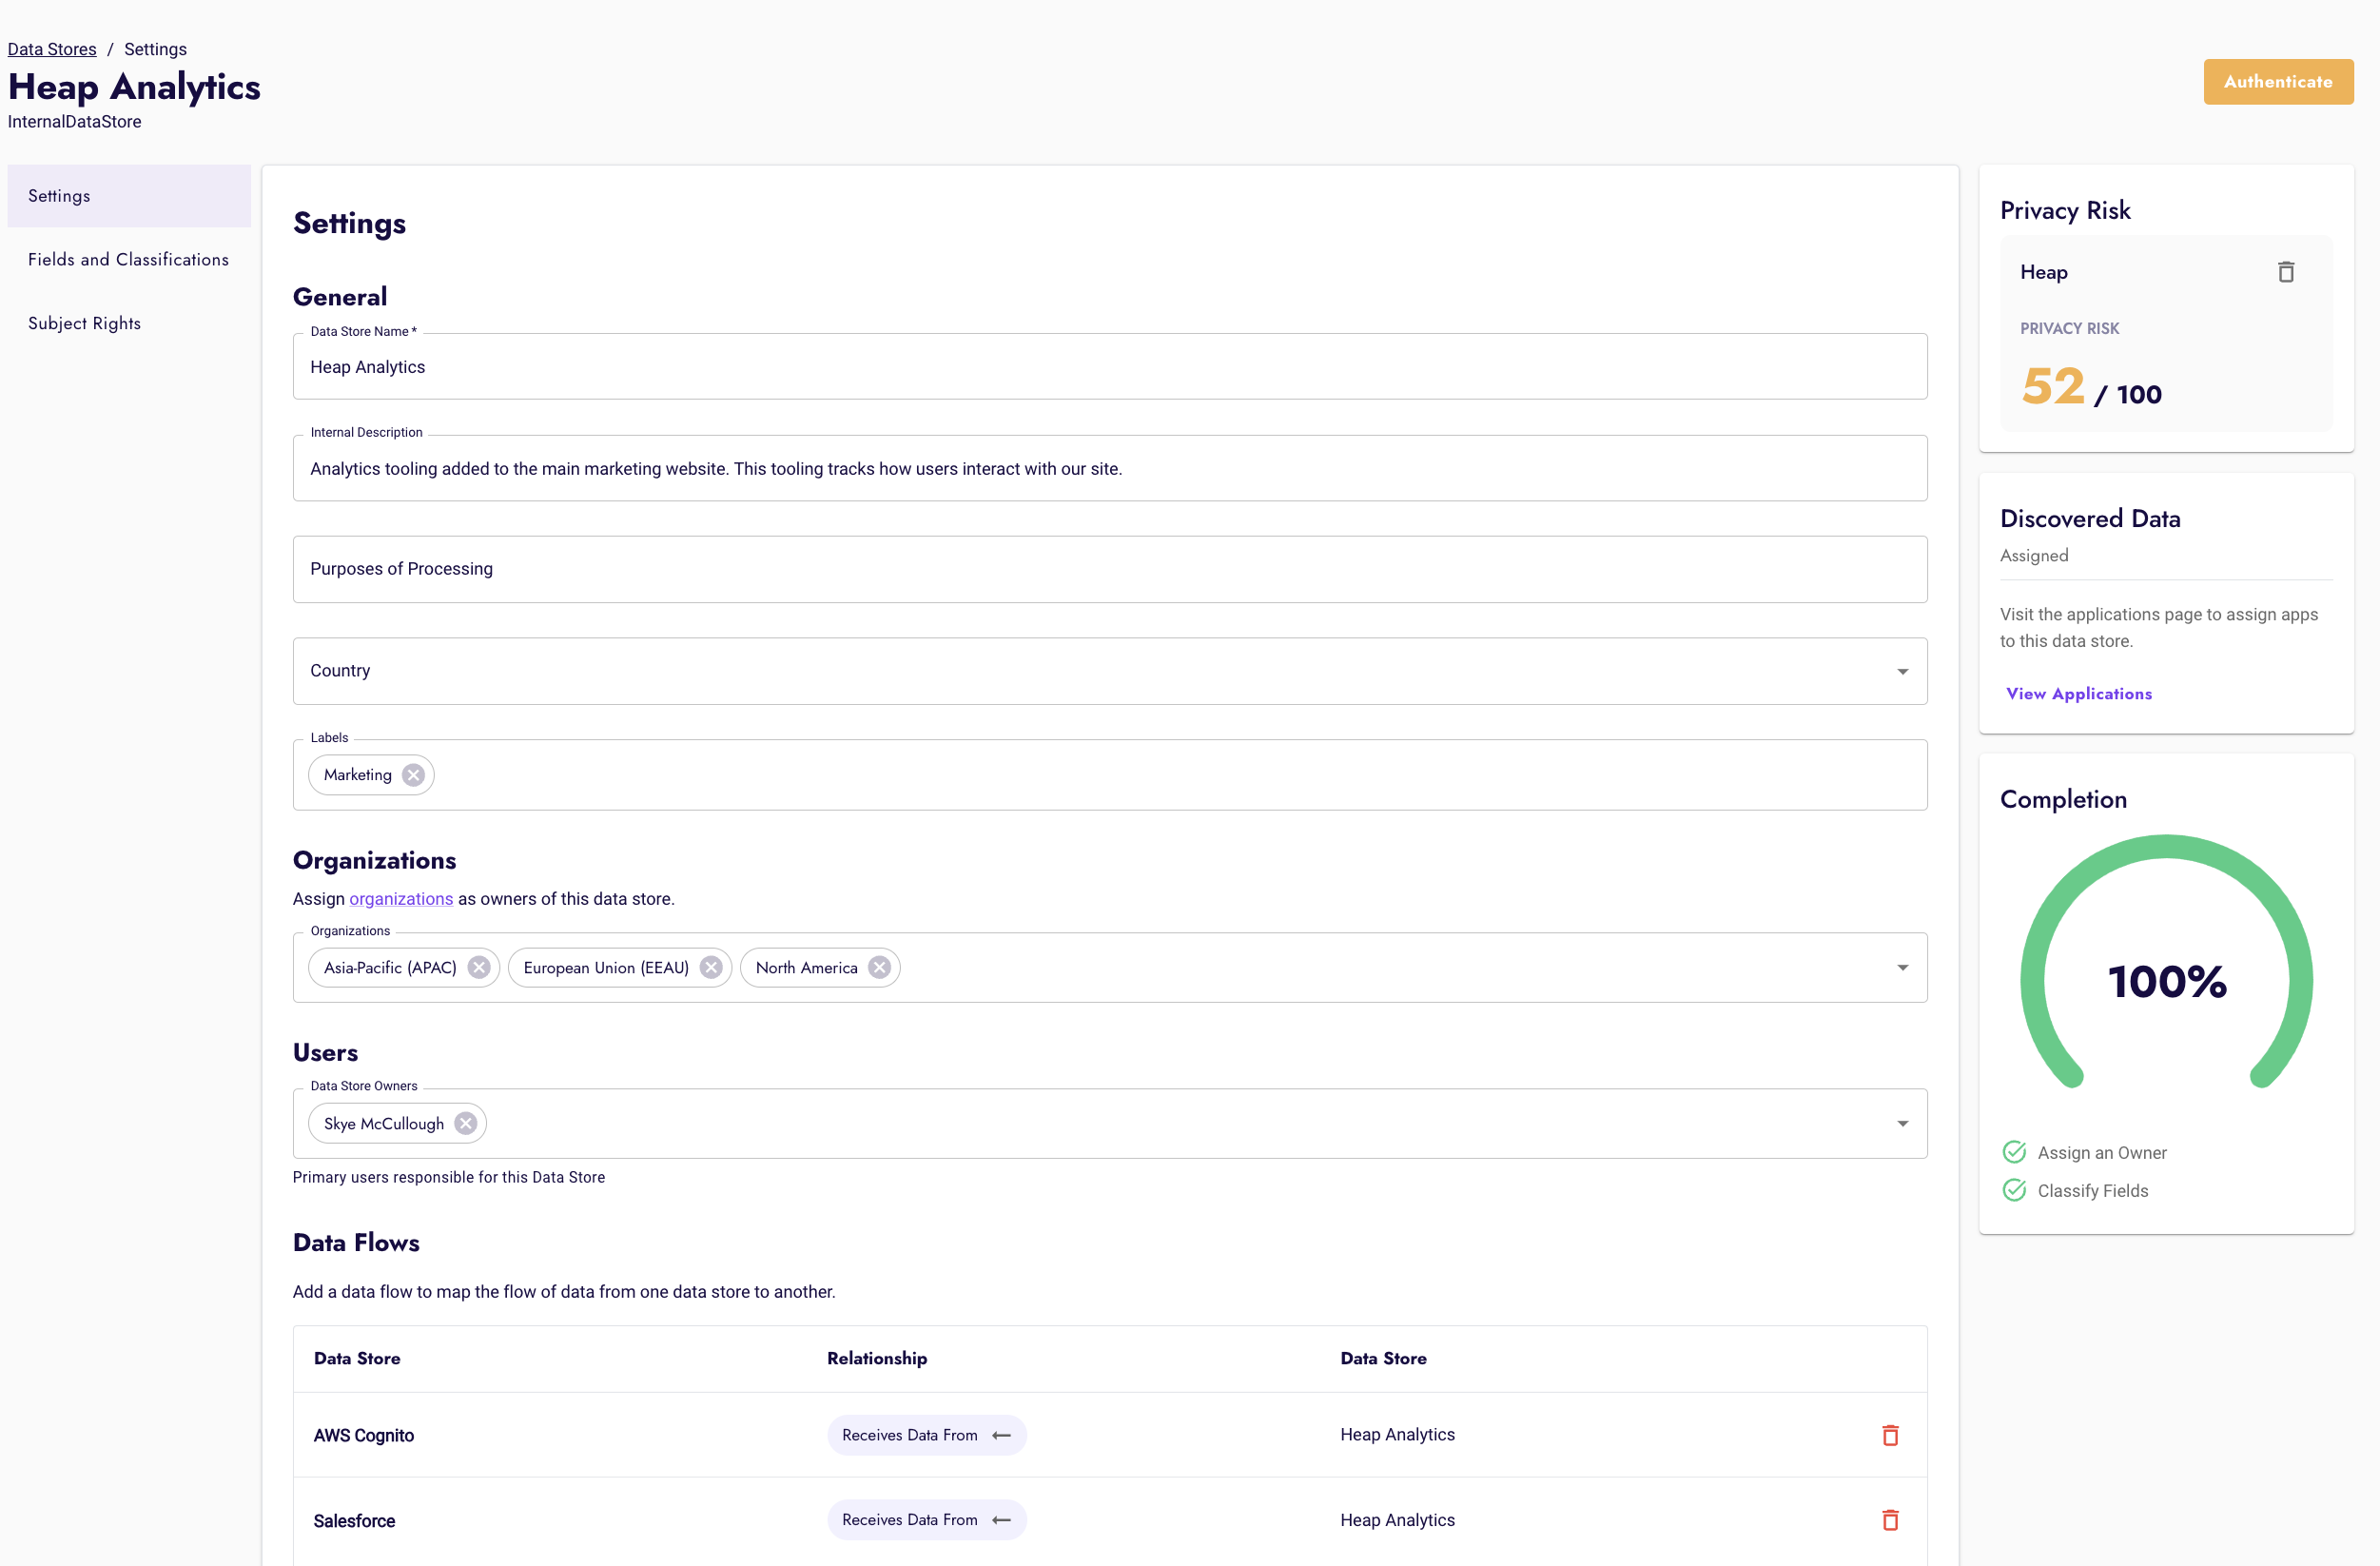Click the Relationship column header
This screenshot has height=1566, width=2380.
[x=877, y=1358]
